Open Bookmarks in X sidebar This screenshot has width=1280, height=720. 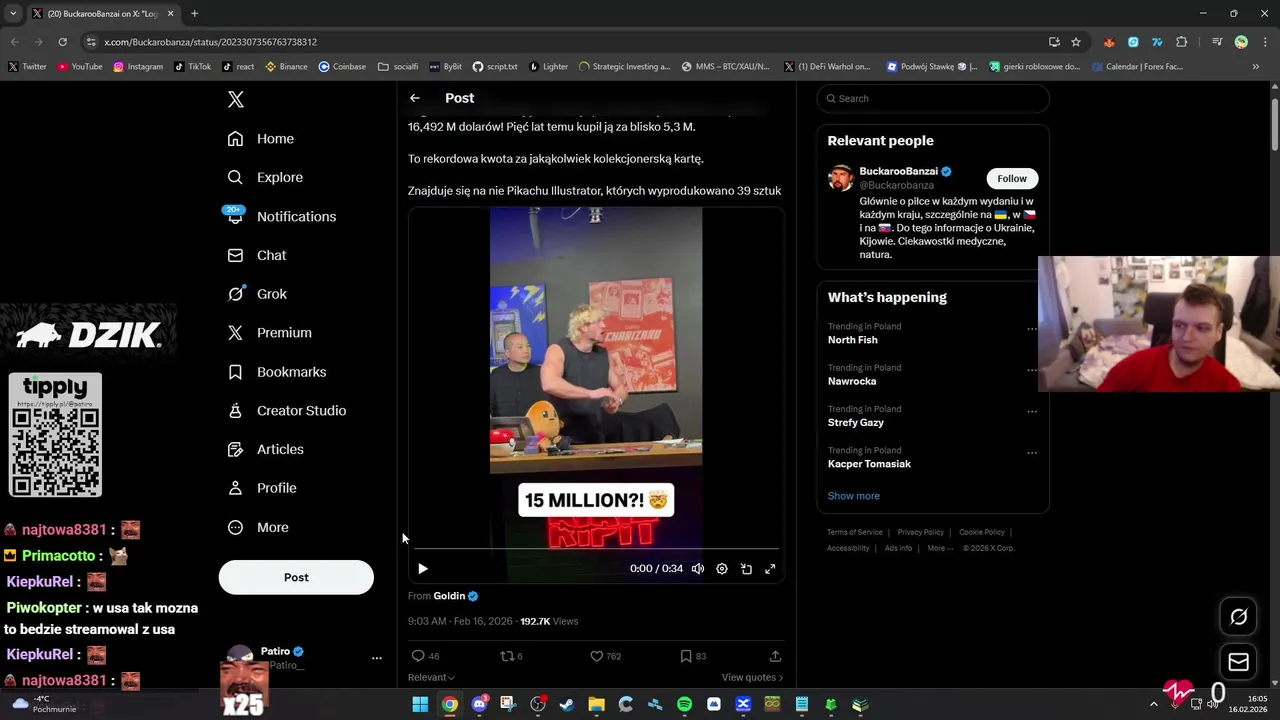277,372
